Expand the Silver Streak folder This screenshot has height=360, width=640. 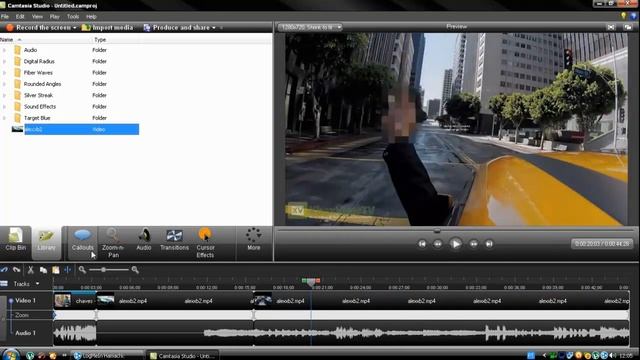[x=4, y=95]
